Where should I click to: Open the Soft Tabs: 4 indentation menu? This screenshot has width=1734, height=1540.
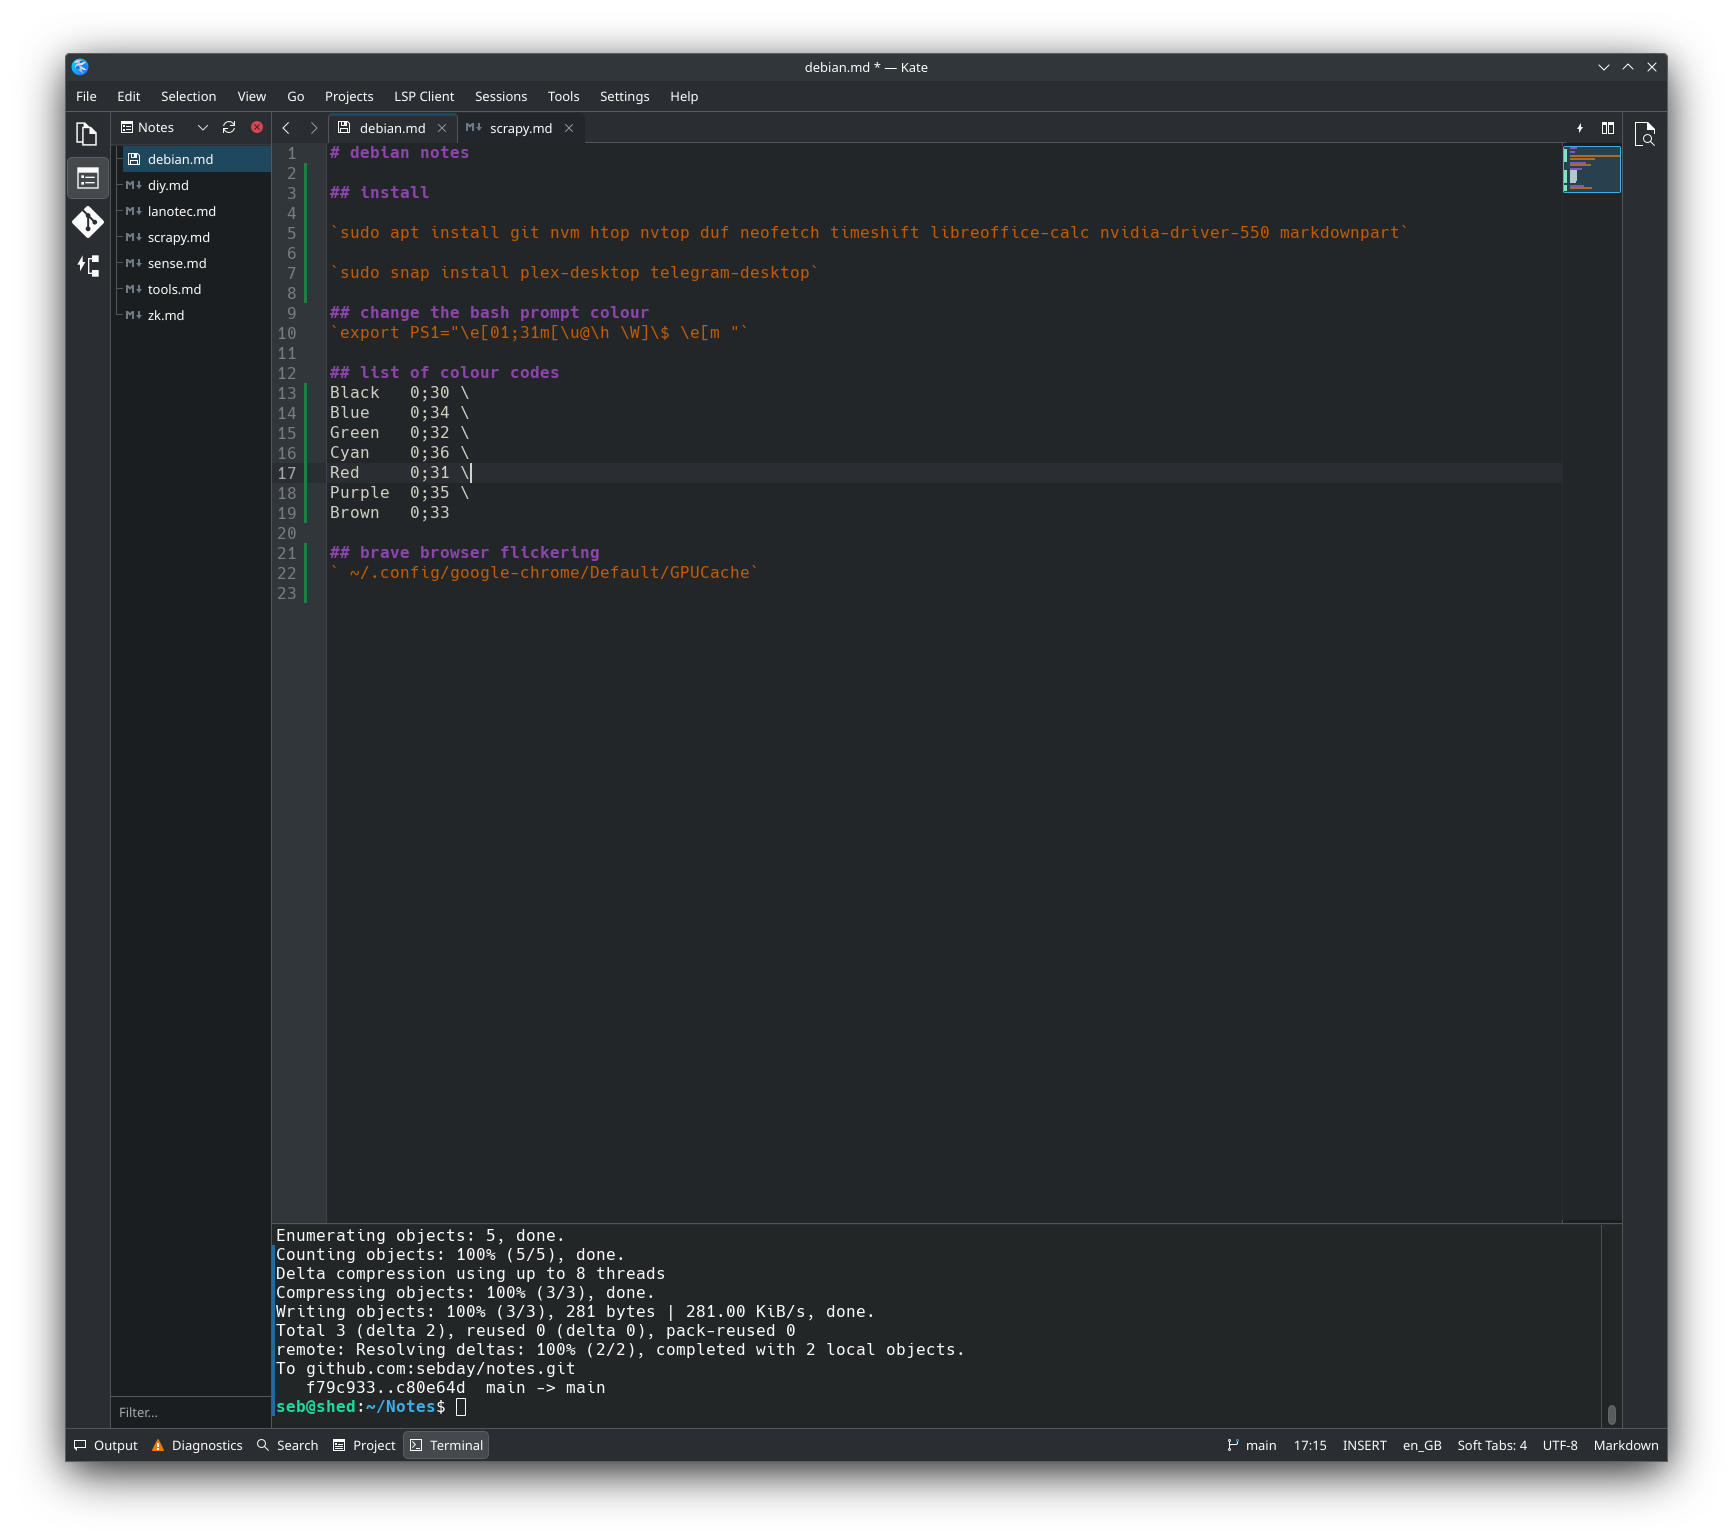tap(1491, 1445)
